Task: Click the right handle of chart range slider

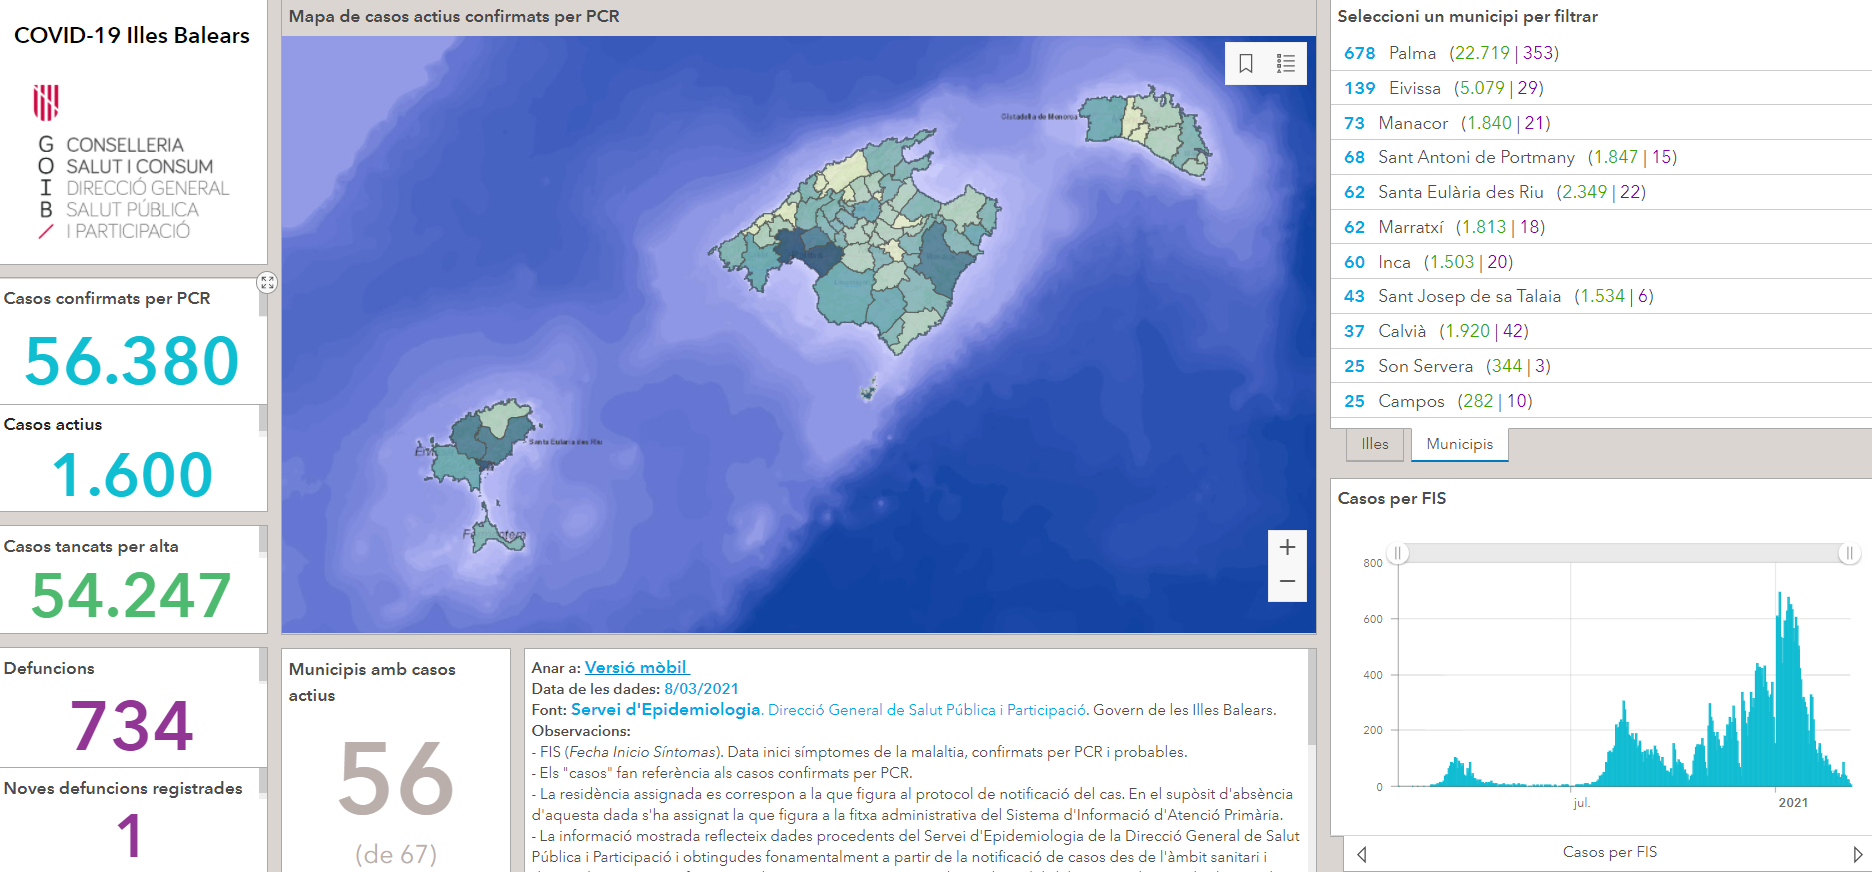Action: click(x=1849, y=553)
